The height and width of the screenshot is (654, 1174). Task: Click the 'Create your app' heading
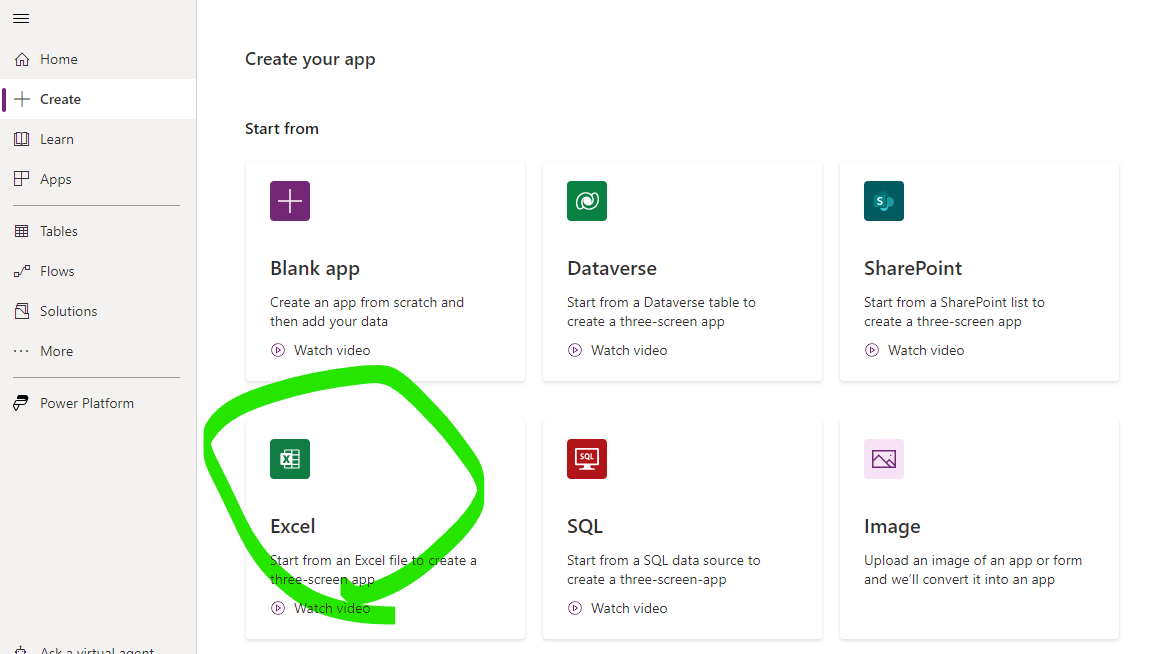click(310, 59)
